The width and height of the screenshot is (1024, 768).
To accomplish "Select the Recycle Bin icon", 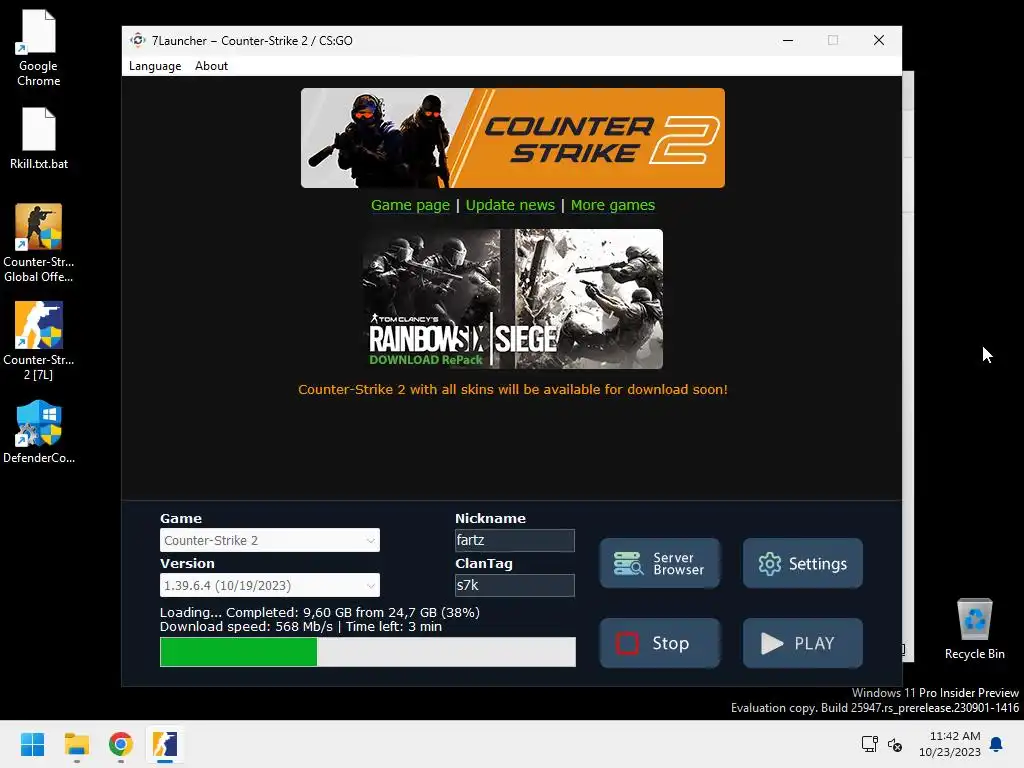I will pyautogui.click(x=974, y=629).
